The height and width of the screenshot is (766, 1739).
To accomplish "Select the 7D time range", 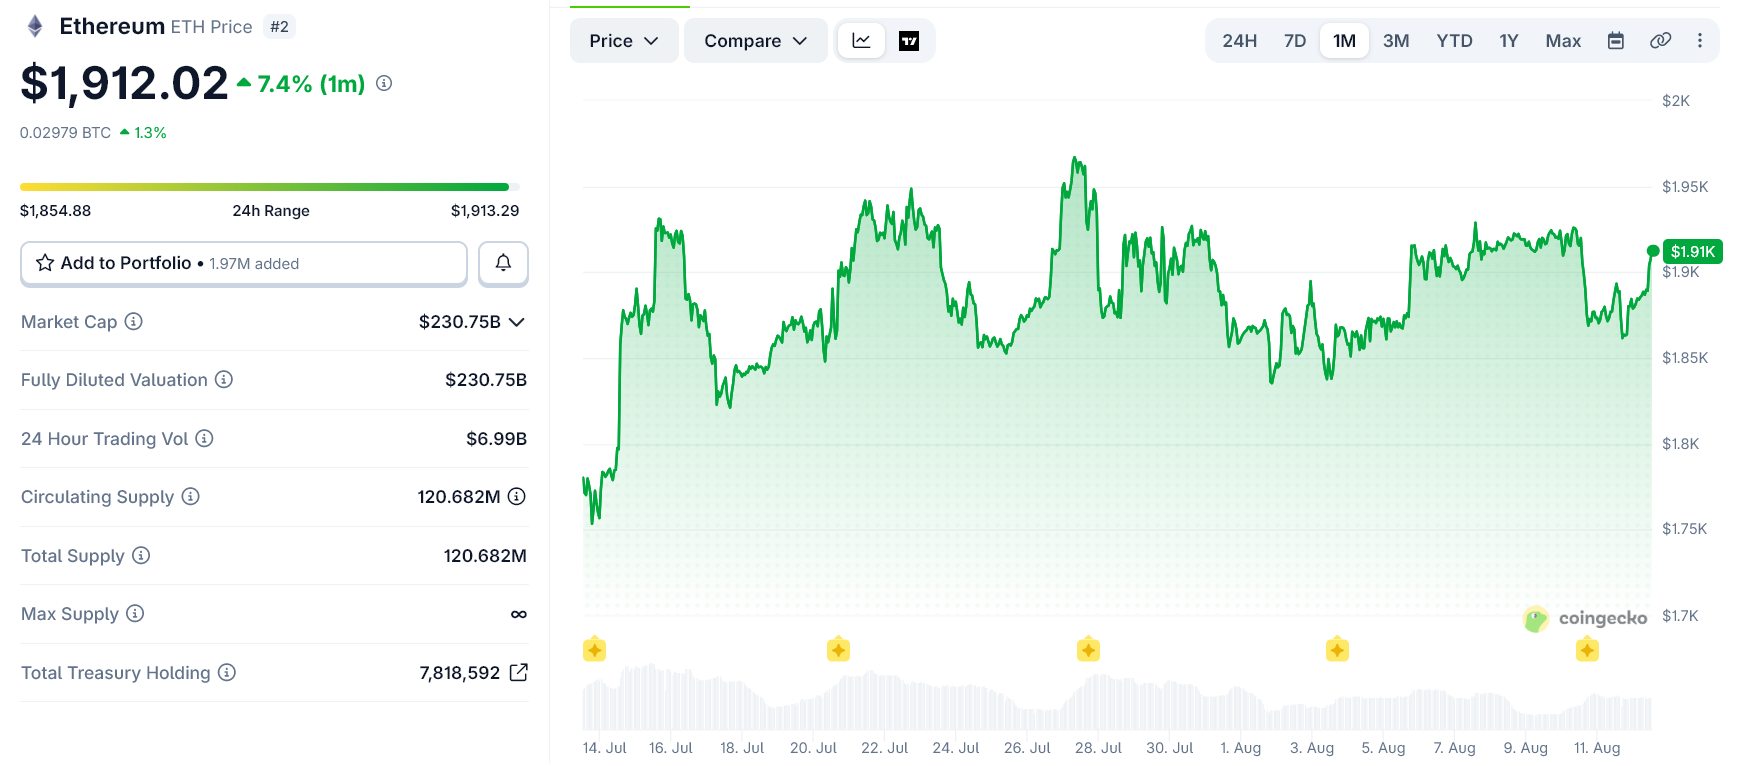I will [x=1295, y=41].
